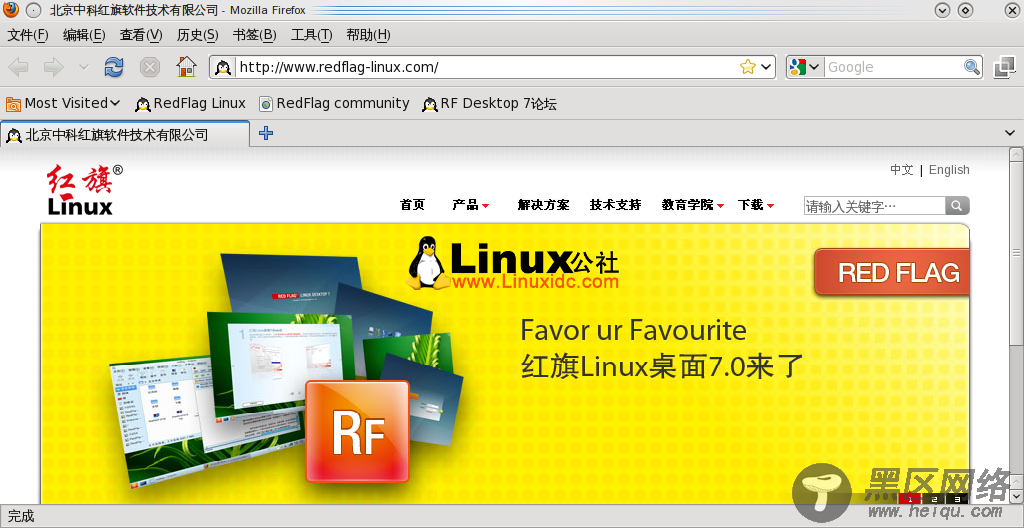Expand the 下载 navigation menu

click(x=756, y=205)
